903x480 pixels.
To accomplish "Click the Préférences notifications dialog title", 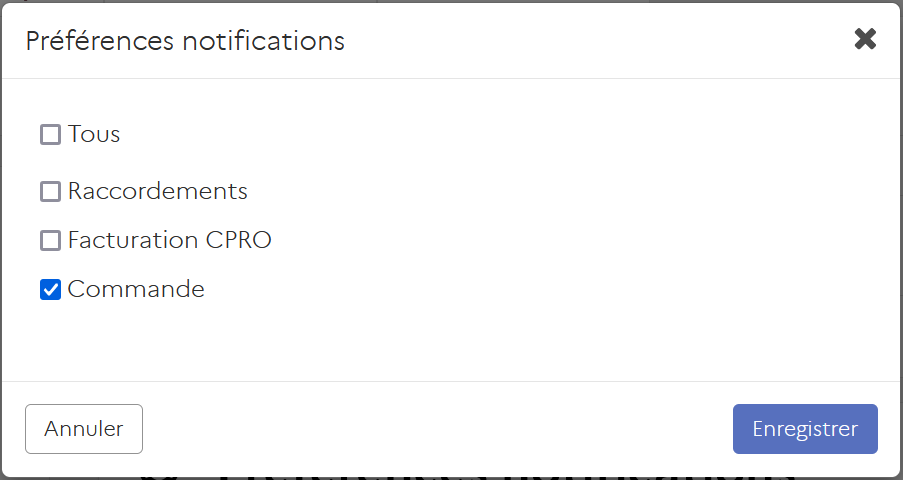I will click(185, 41).
